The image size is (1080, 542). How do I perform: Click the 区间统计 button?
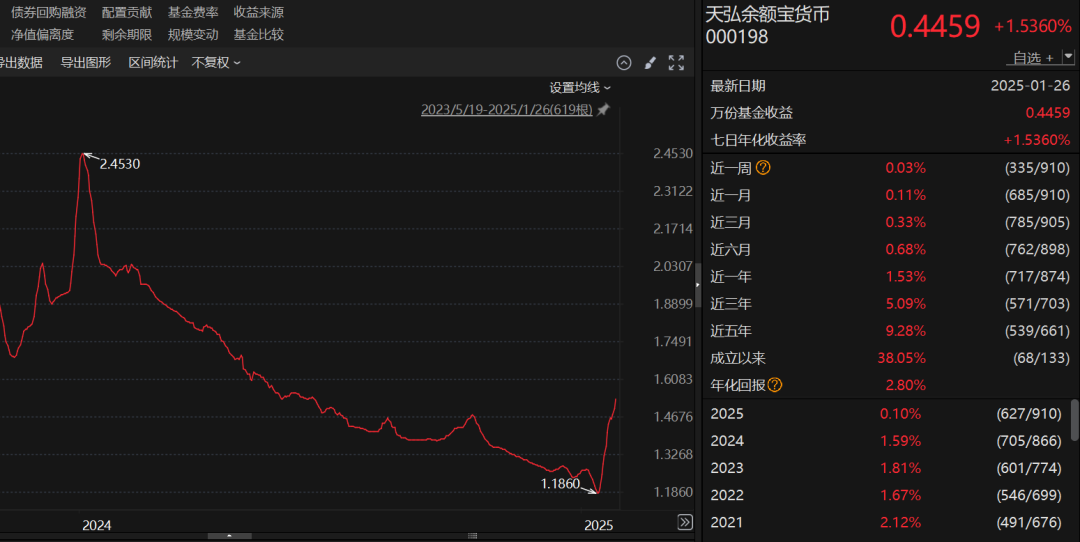pos(153,63)
